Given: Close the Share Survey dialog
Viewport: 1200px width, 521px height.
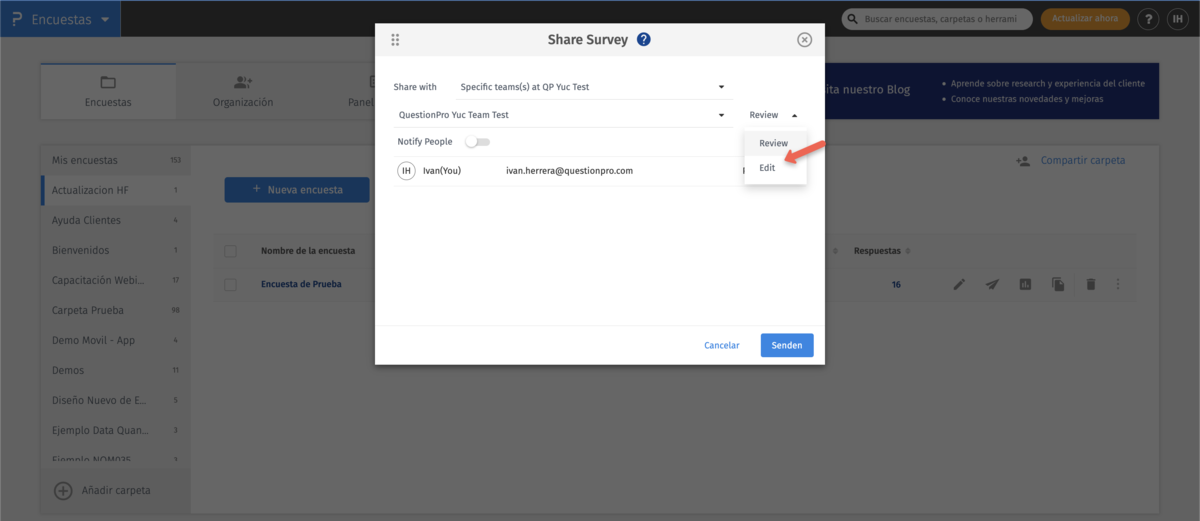Looking at the screenshot, I should coord(804,40).
